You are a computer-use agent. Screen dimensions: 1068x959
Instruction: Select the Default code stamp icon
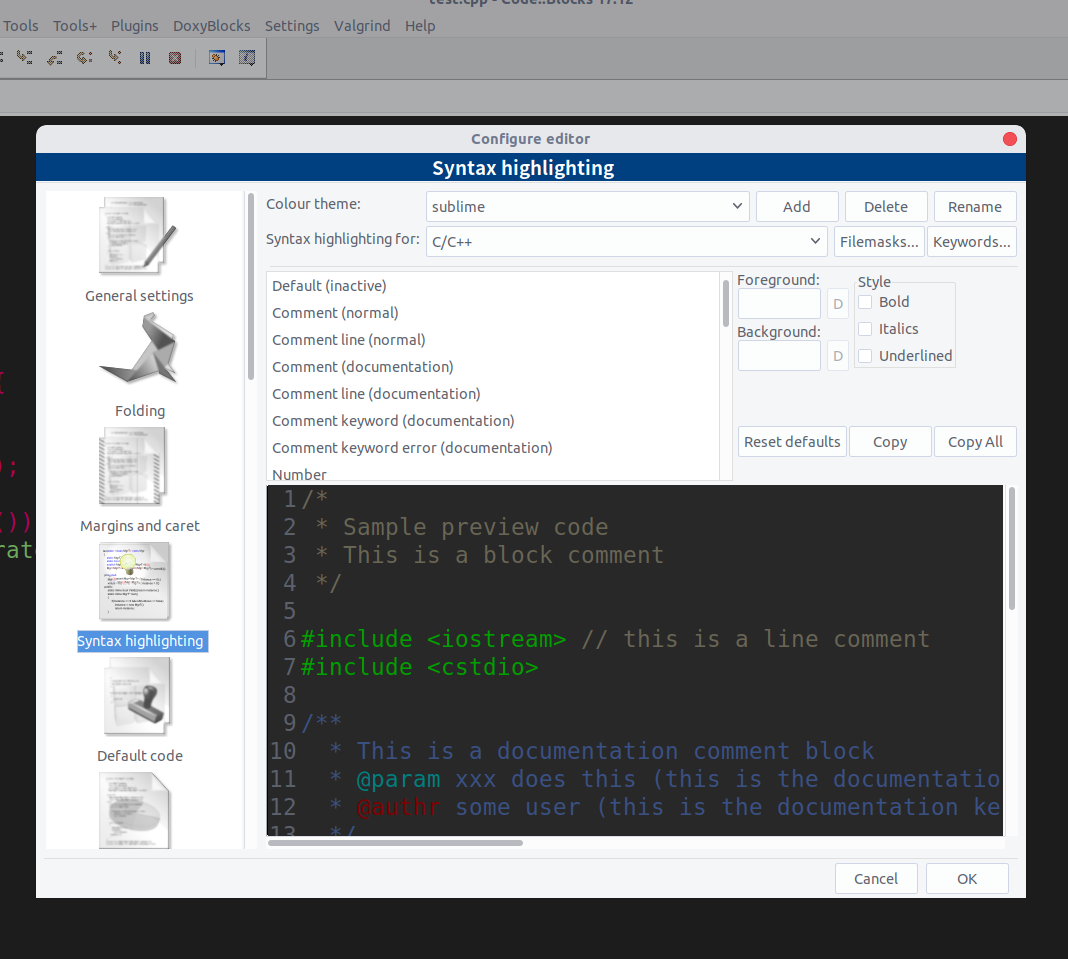(138, 696)
